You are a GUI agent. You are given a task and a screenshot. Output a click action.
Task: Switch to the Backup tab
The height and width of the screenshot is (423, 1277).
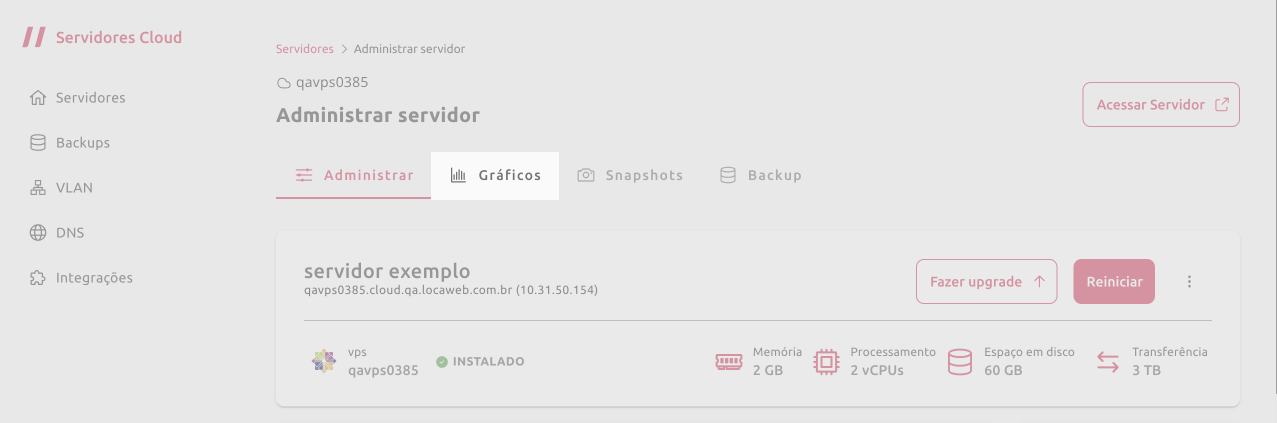pyautogui.click(x=761, y=175)
